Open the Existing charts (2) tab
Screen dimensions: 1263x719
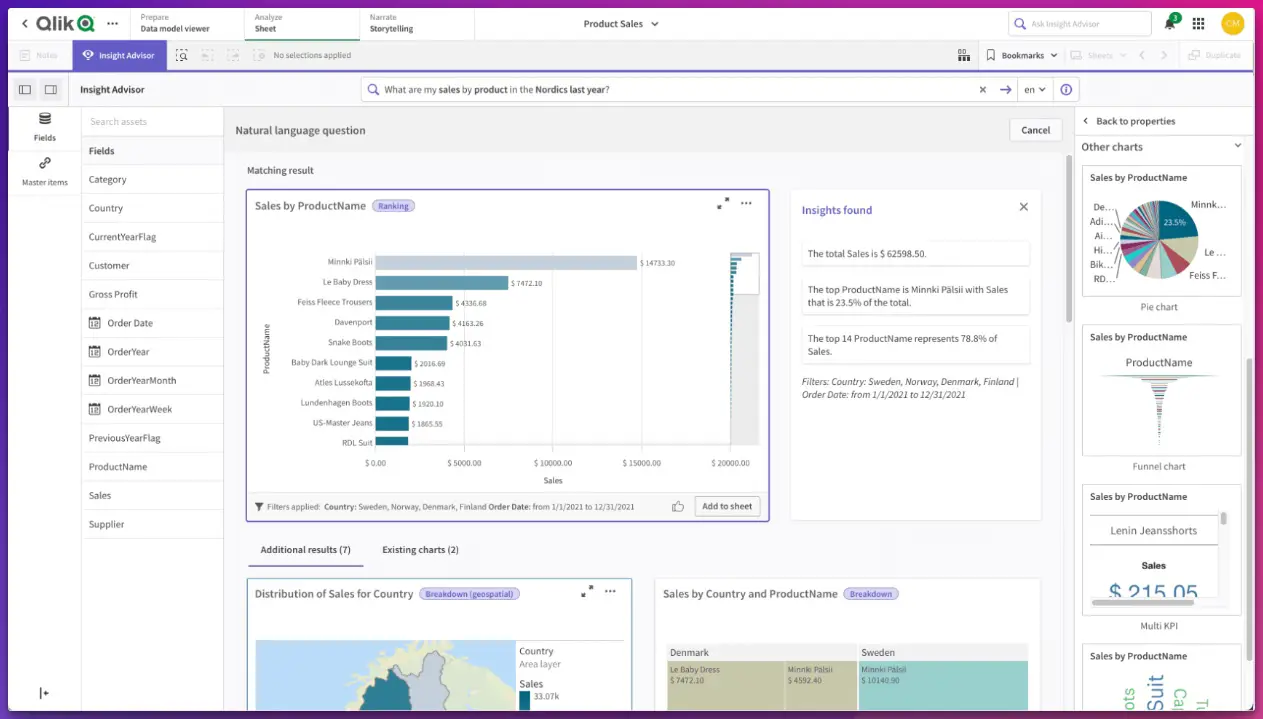point(419,549)
